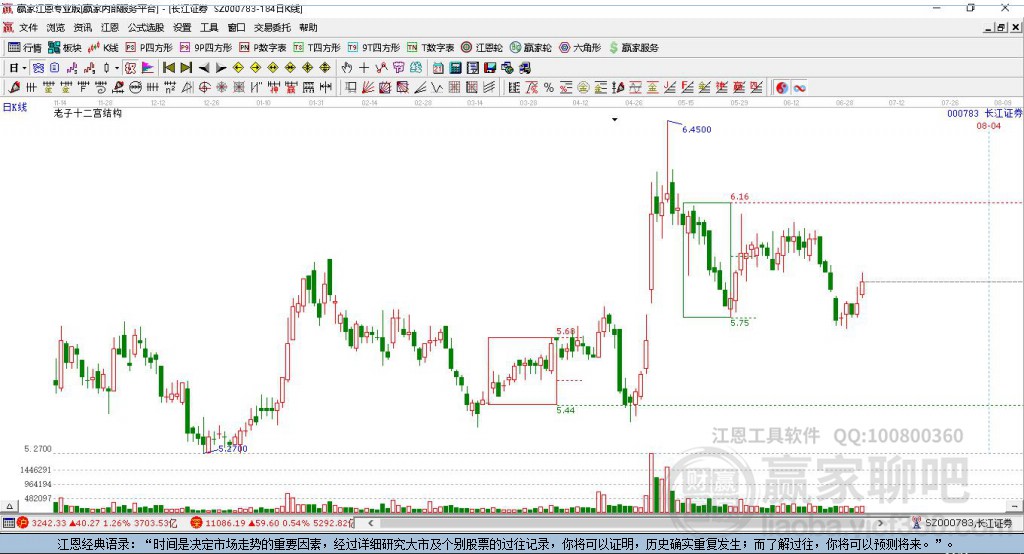The image size is (1024, 554).
Task: Jump to the first bar
Action: pos(168,68)
